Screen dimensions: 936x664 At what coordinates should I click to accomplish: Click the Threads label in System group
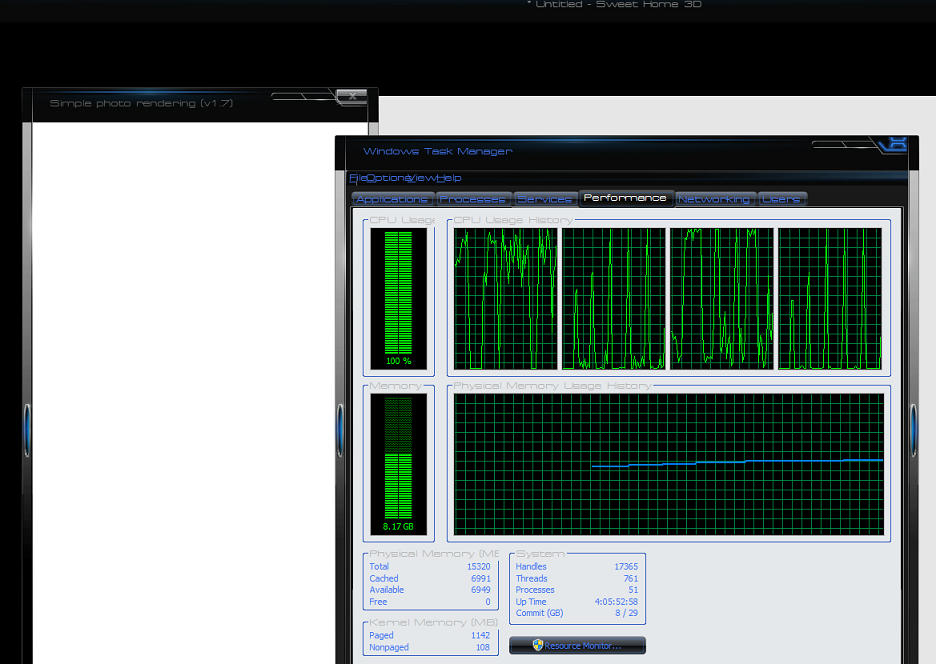[x=531, y=579]
